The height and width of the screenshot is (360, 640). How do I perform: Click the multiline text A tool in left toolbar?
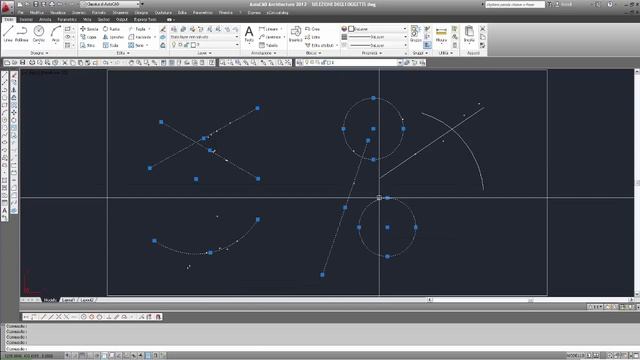(5, 211)
